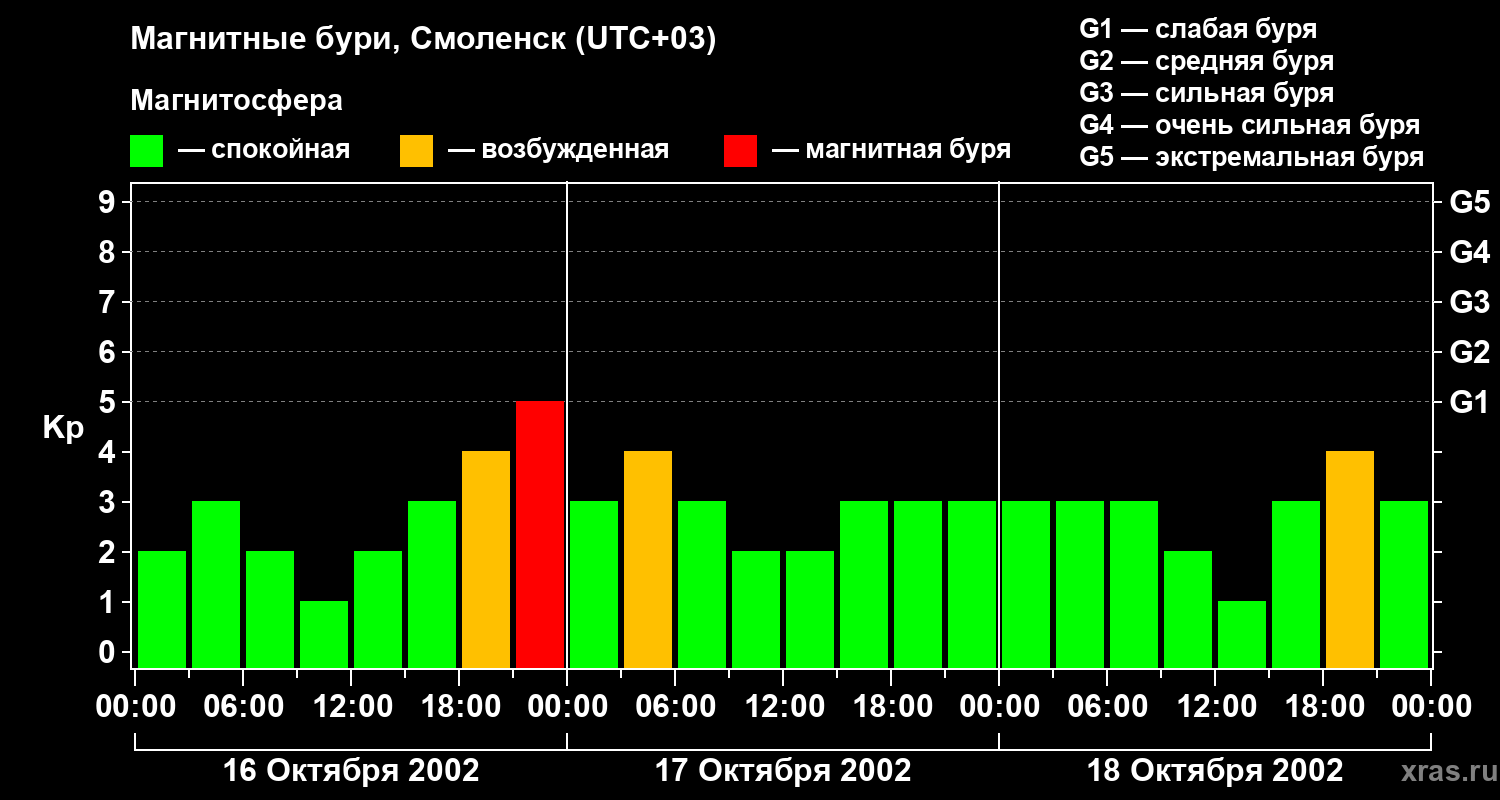Click the '— магнитная буря' legend text

[x=891, y=151]
